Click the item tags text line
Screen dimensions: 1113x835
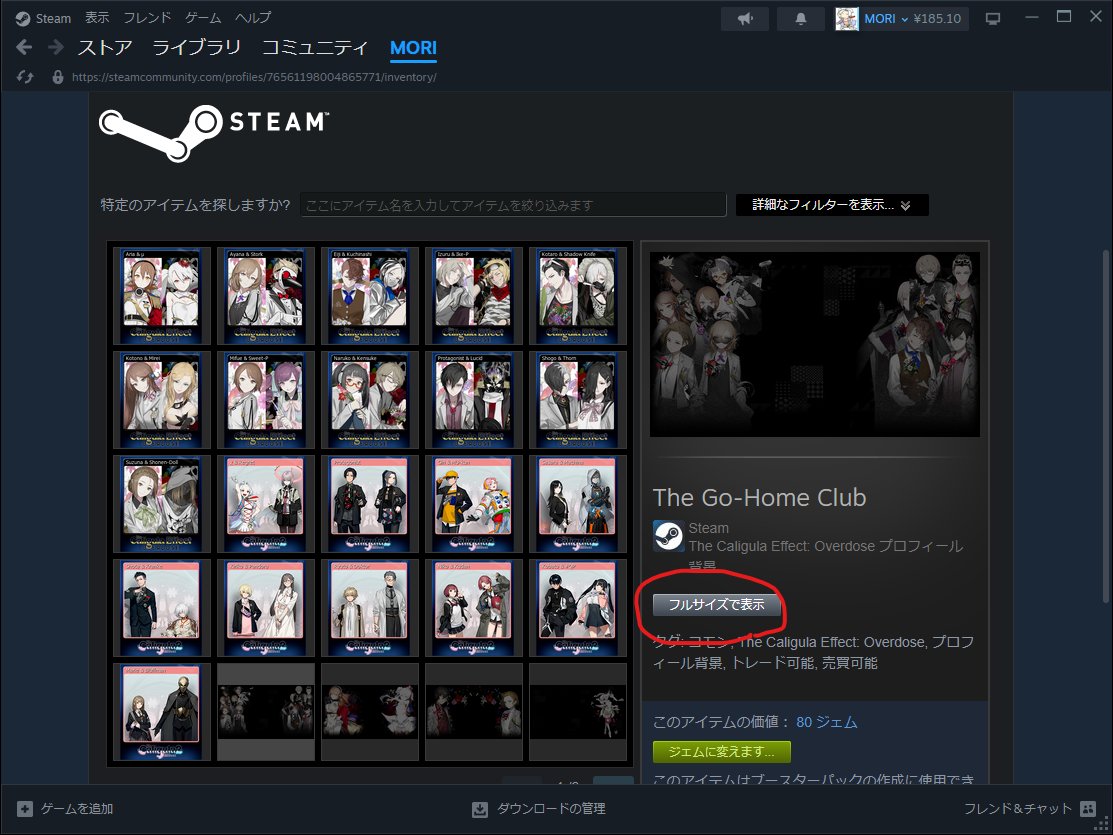pos(813,653)
